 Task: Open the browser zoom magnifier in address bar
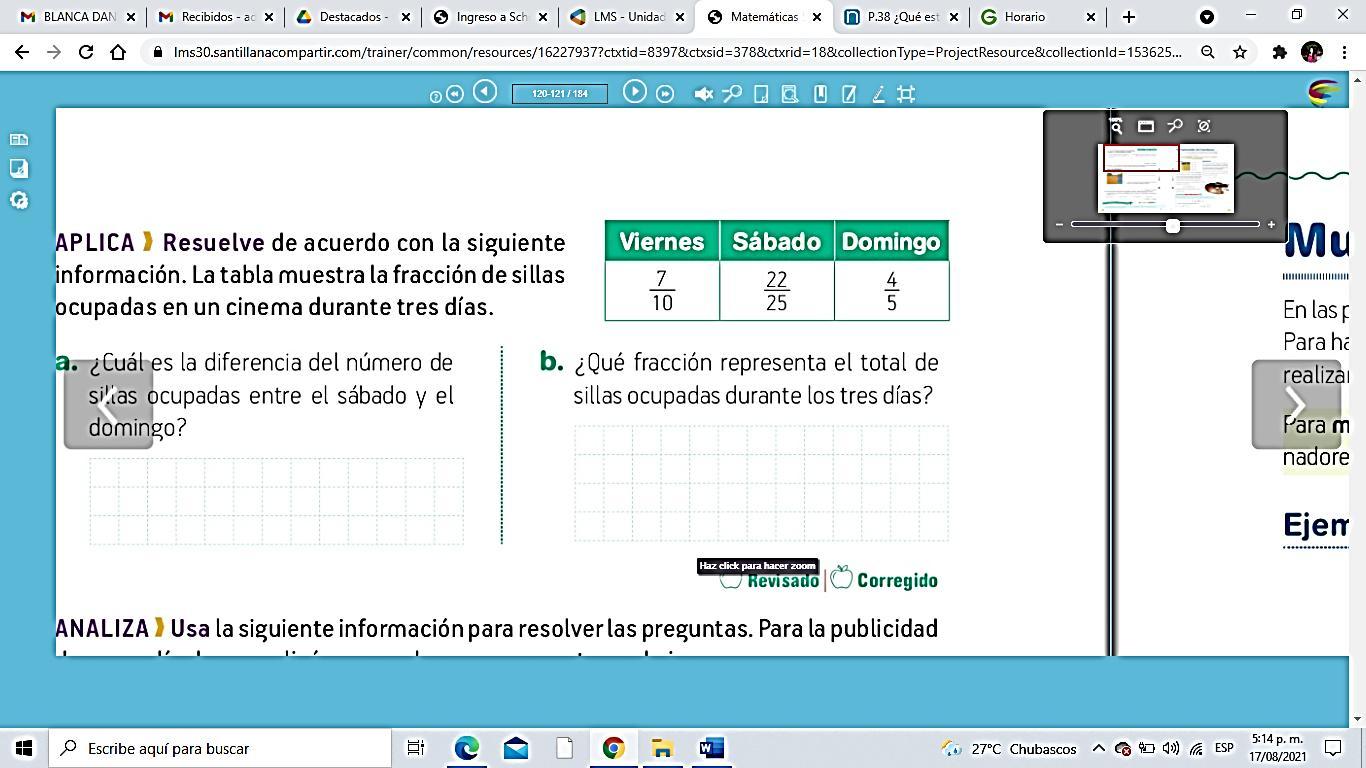tap(1208, 52)
